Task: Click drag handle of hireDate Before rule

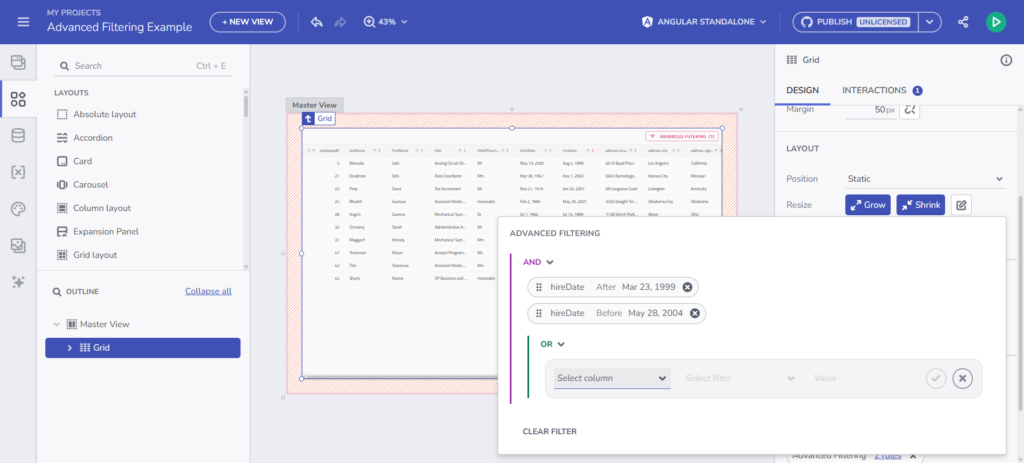Action: [539, 313]
